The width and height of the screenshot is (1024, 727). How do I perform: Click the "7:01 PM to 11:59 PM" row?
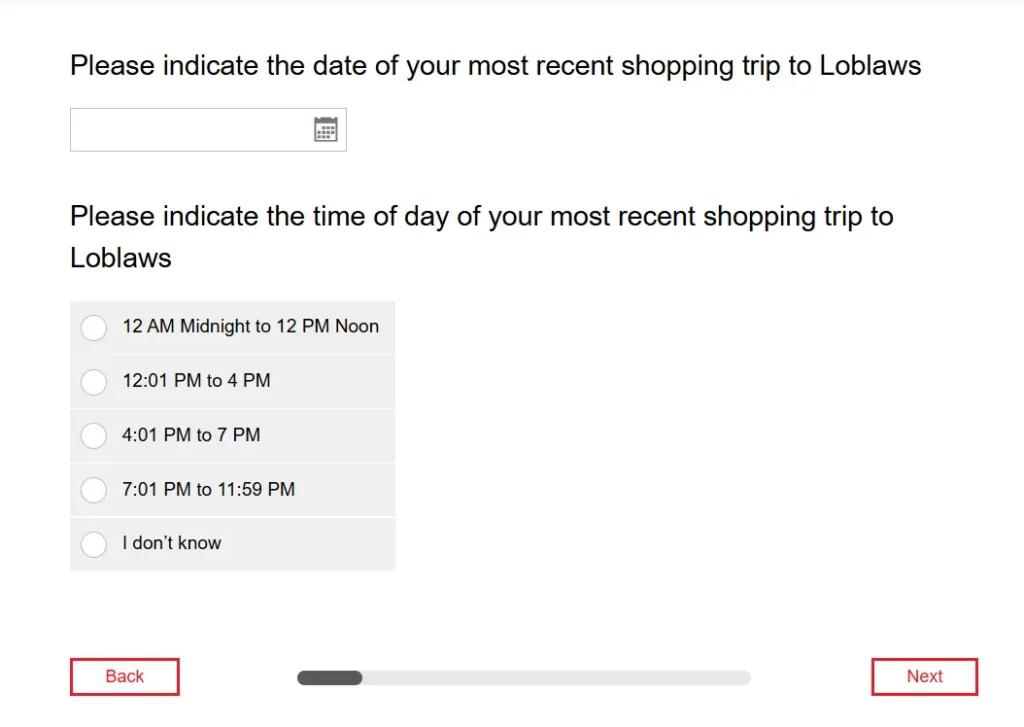click(232, 489)
